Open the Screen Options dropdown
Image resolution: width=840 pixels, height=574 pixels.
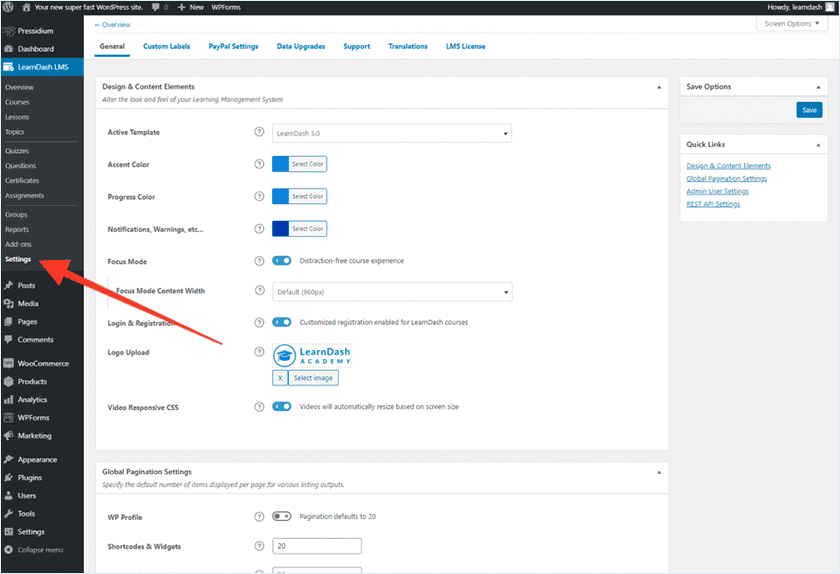pyautogui.click(x=792, y=24)
